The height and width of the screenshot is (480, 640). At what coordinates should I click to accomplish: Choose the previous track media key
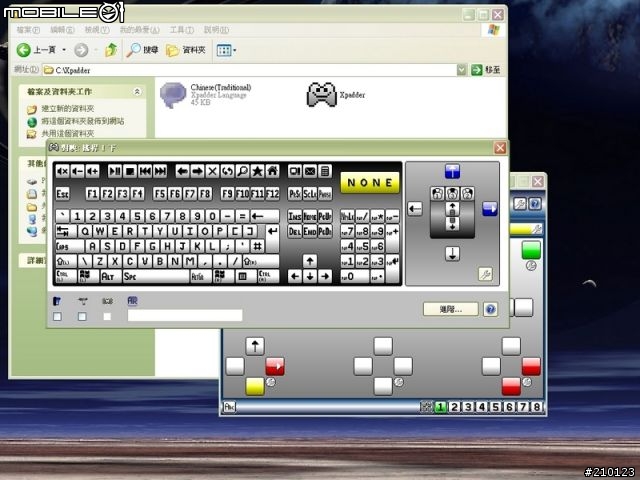pyautogui.click(x=145, y=171)
